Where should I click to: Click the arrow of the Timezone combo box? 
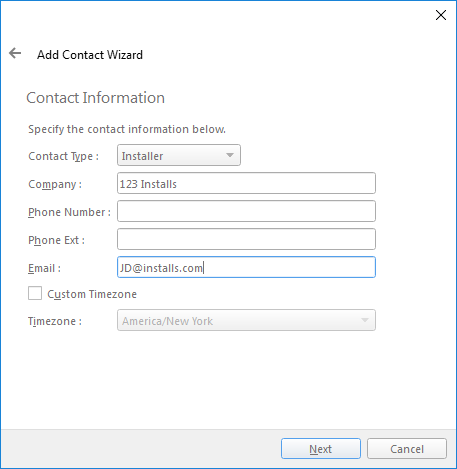365,320
